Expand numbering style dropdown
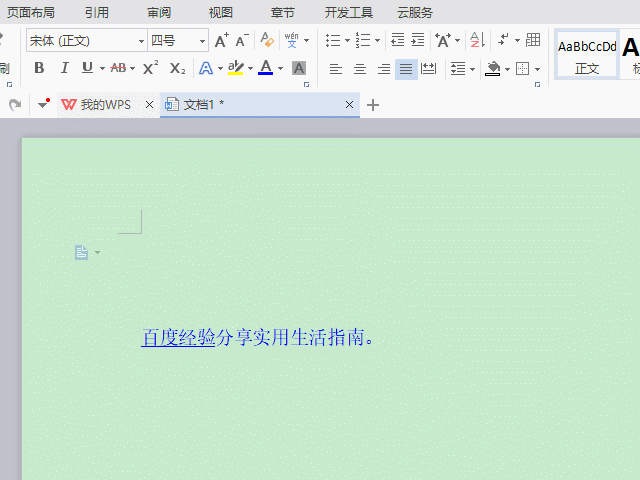Screen dimensions: 640x480 tap(377, 40)
